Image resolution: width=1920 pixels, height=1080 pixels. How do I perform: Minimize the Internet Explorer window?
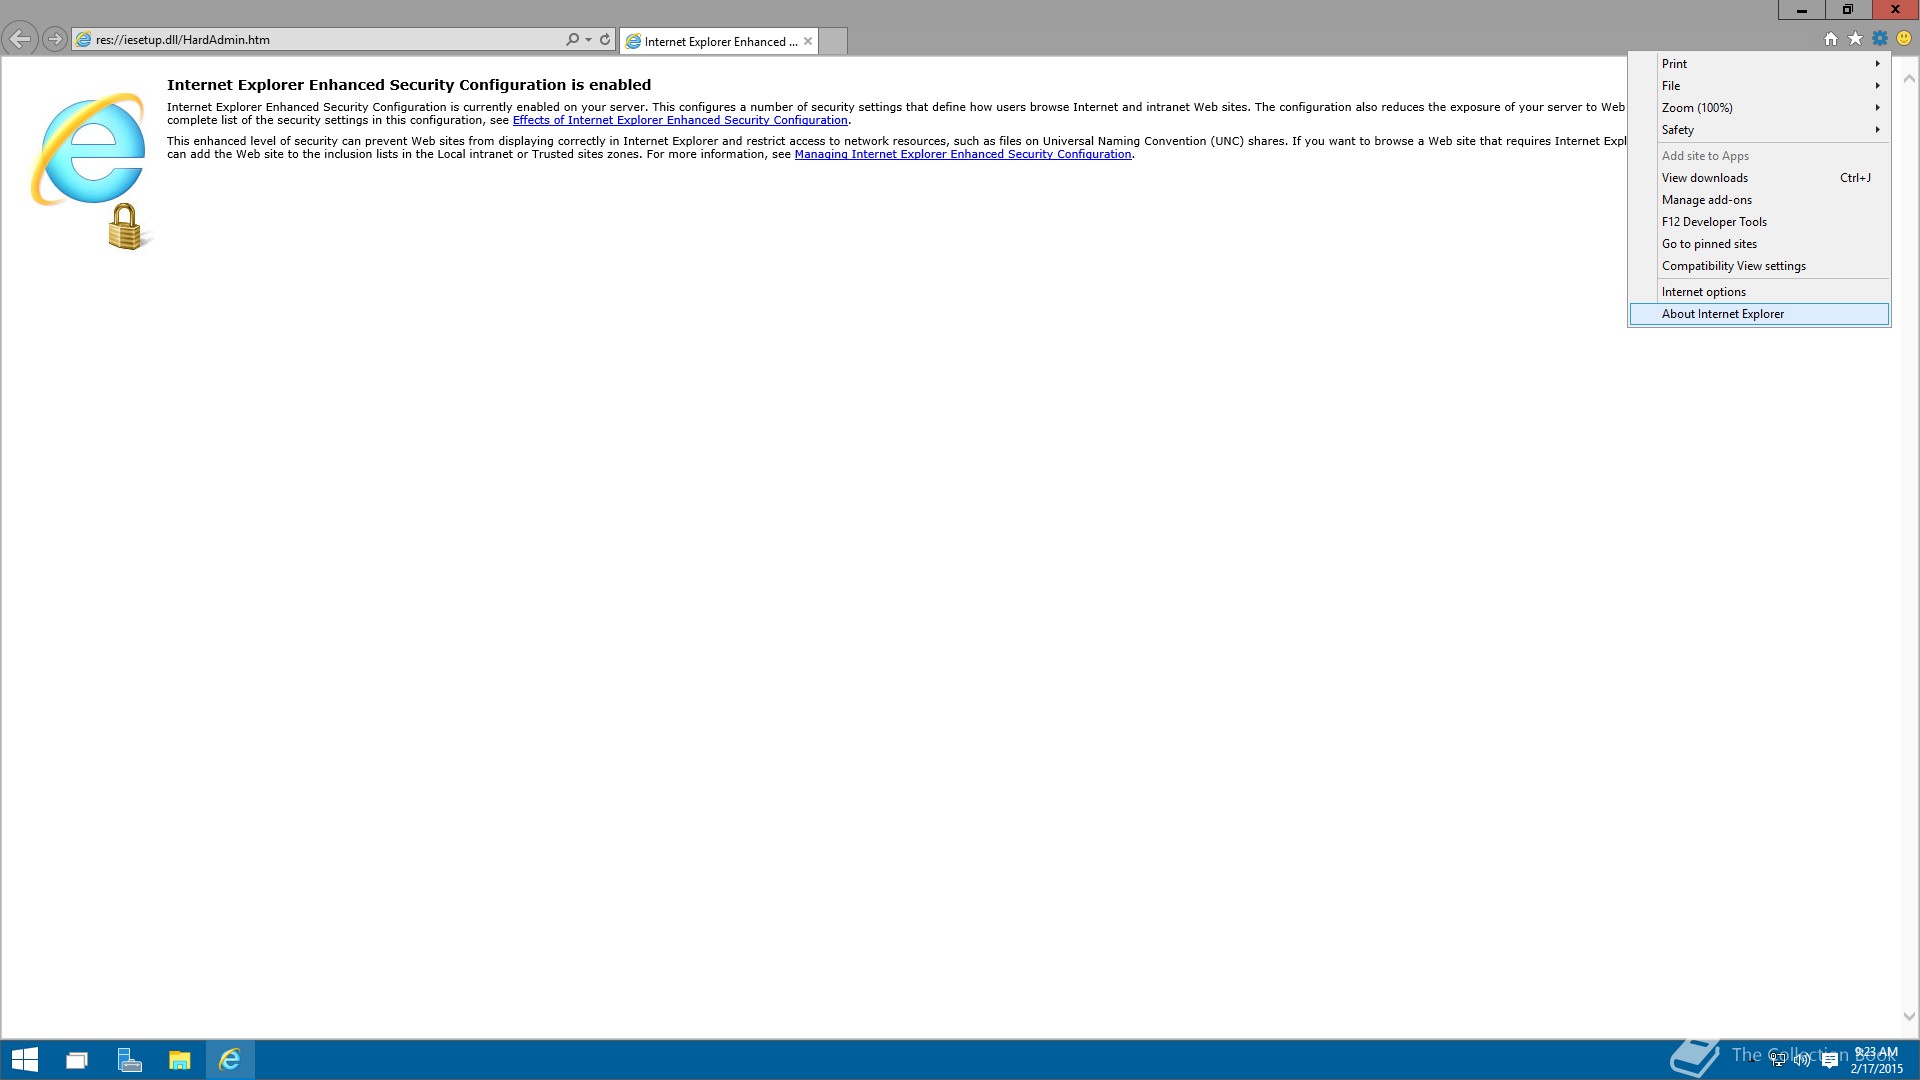click(x=1802, y=10)
